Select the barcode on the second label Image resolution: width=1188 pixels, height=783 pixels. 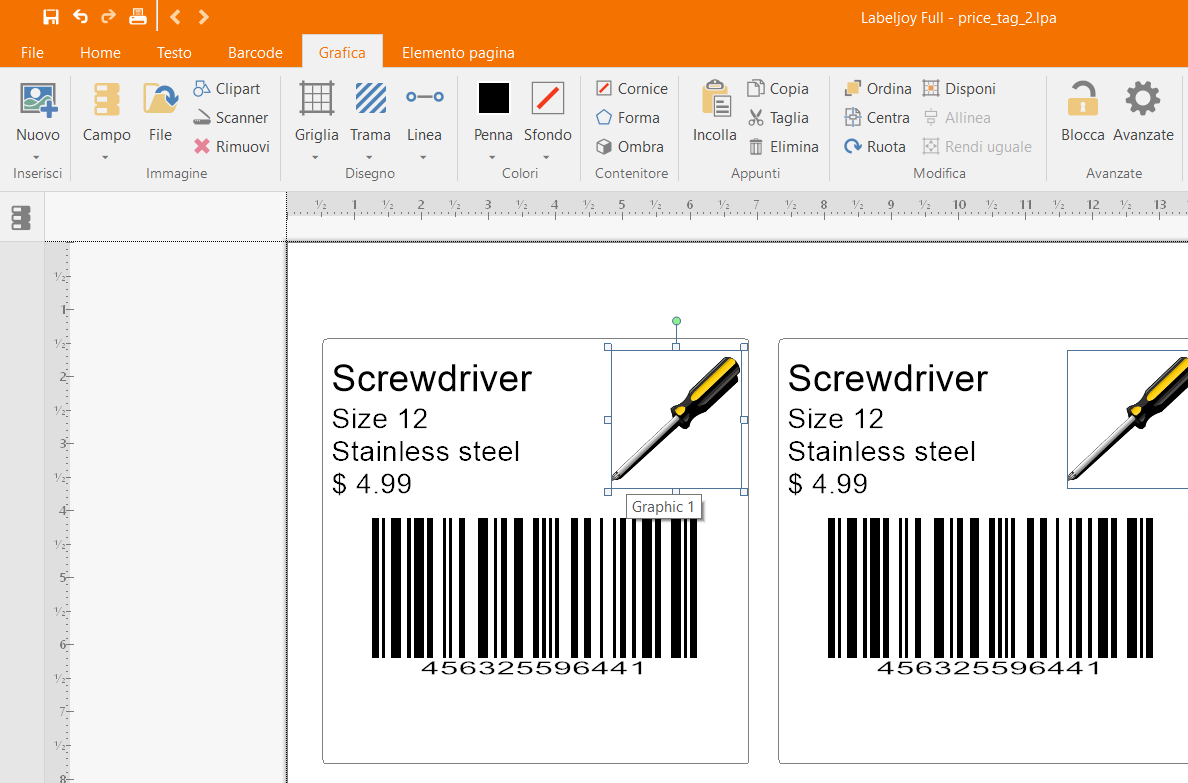click(x=990, y=597)
